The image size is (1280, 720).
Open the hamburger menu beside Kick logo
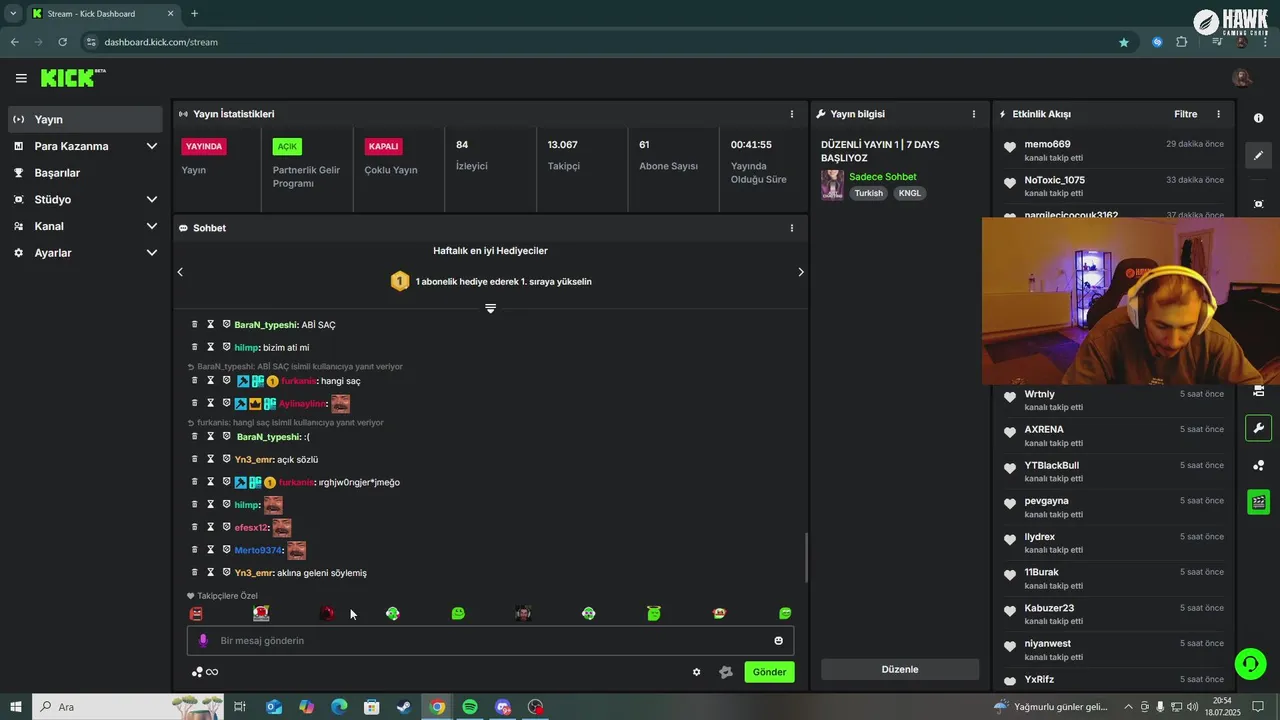point(21,78)
